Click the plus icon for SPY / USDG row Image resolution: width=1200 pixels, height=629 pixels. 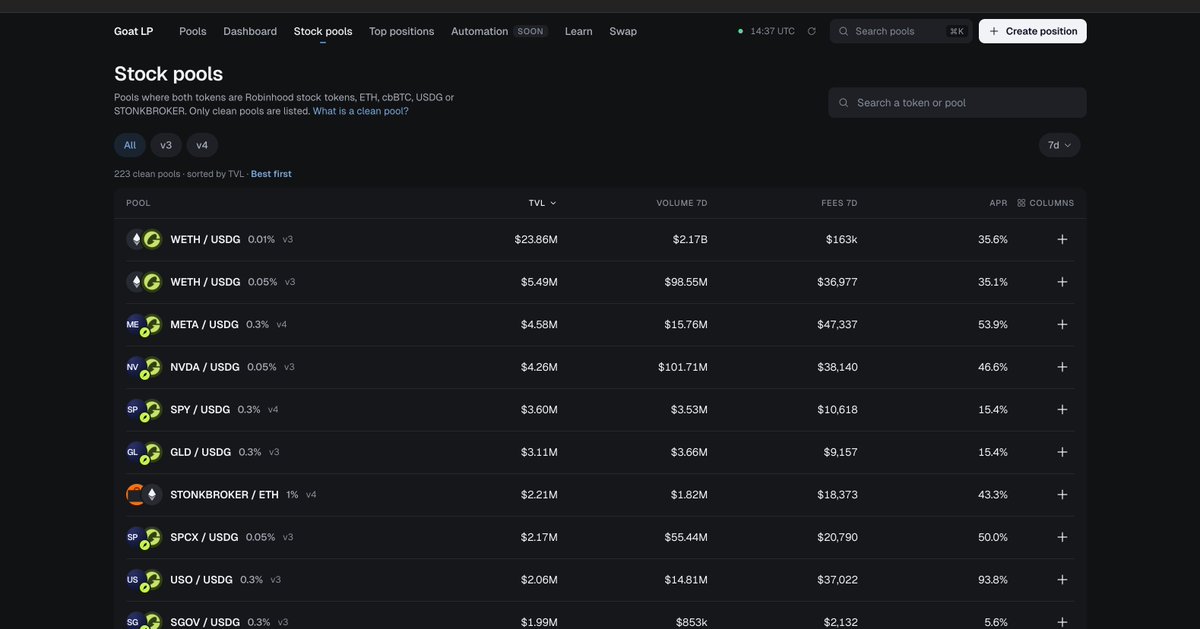coord(1062,410)
